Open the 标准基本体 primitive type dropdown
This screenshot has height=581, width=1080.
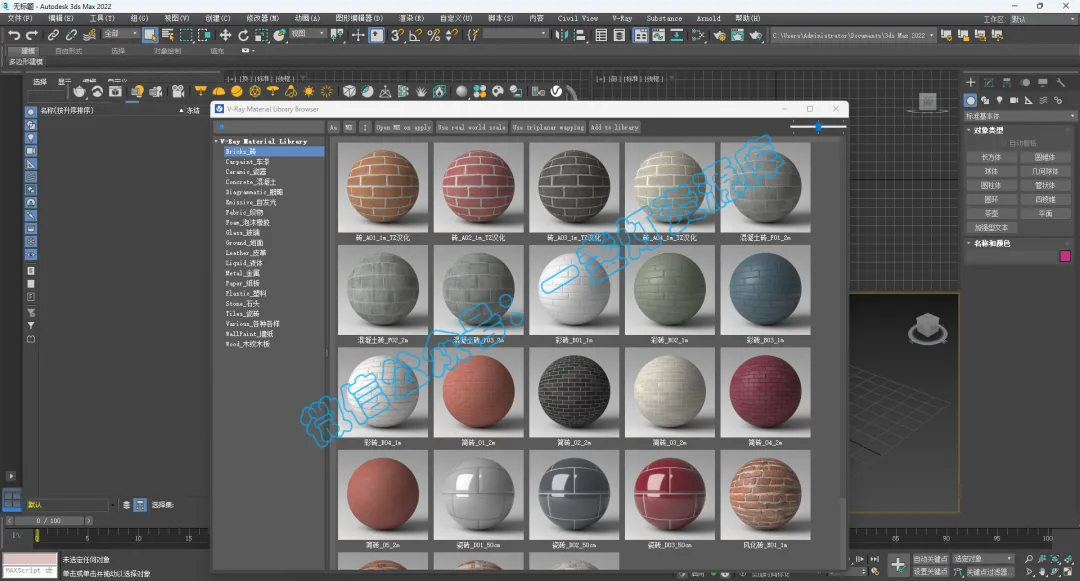click(1017, 116)
